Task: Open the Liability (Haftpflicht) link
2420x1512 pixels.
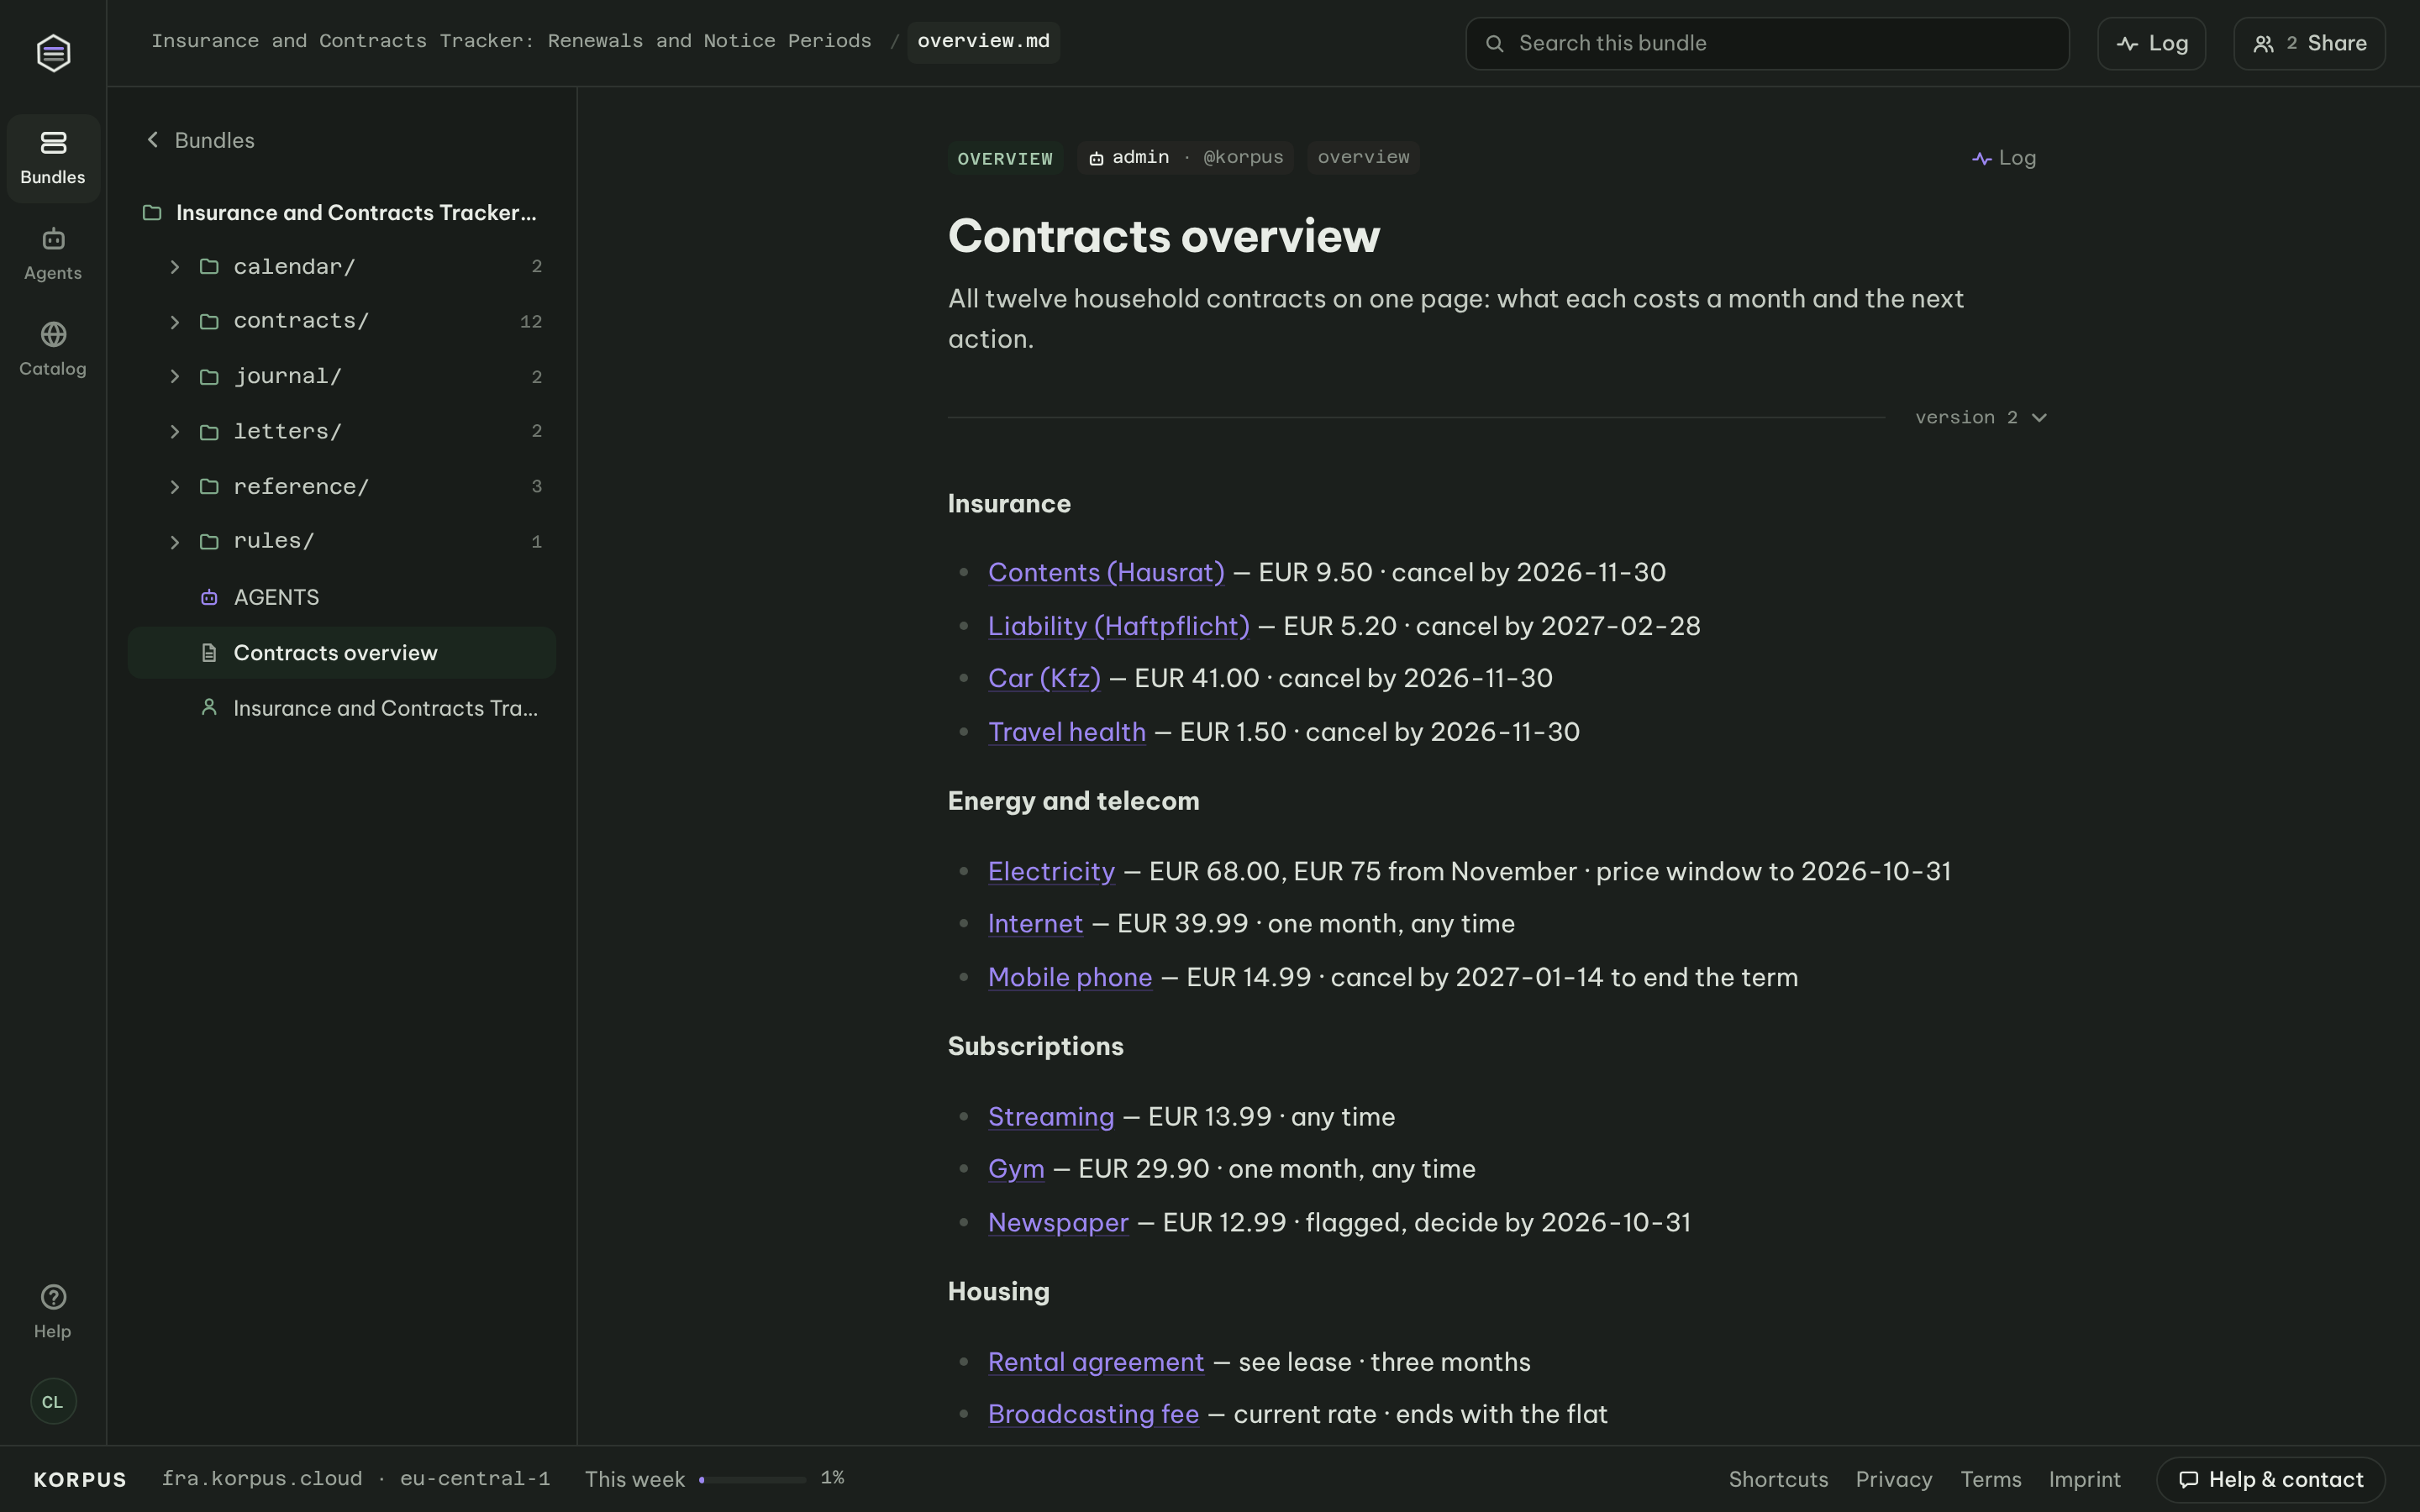Action: [x=1118, y=627]
